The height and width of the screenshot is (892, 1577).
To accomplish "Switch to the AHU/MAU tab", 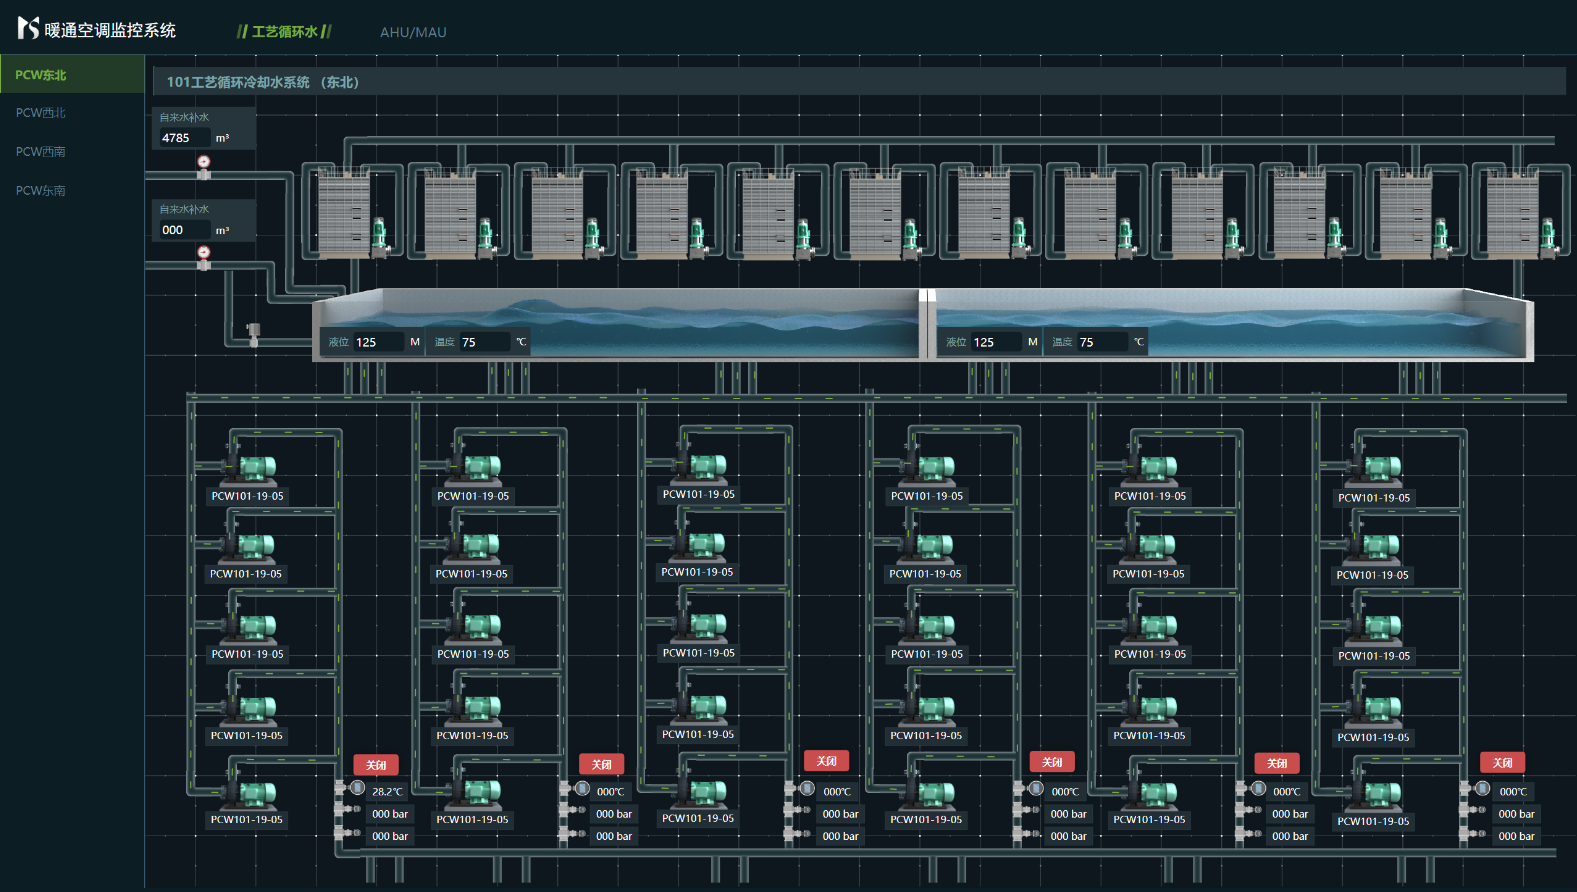I will (413, 32).
